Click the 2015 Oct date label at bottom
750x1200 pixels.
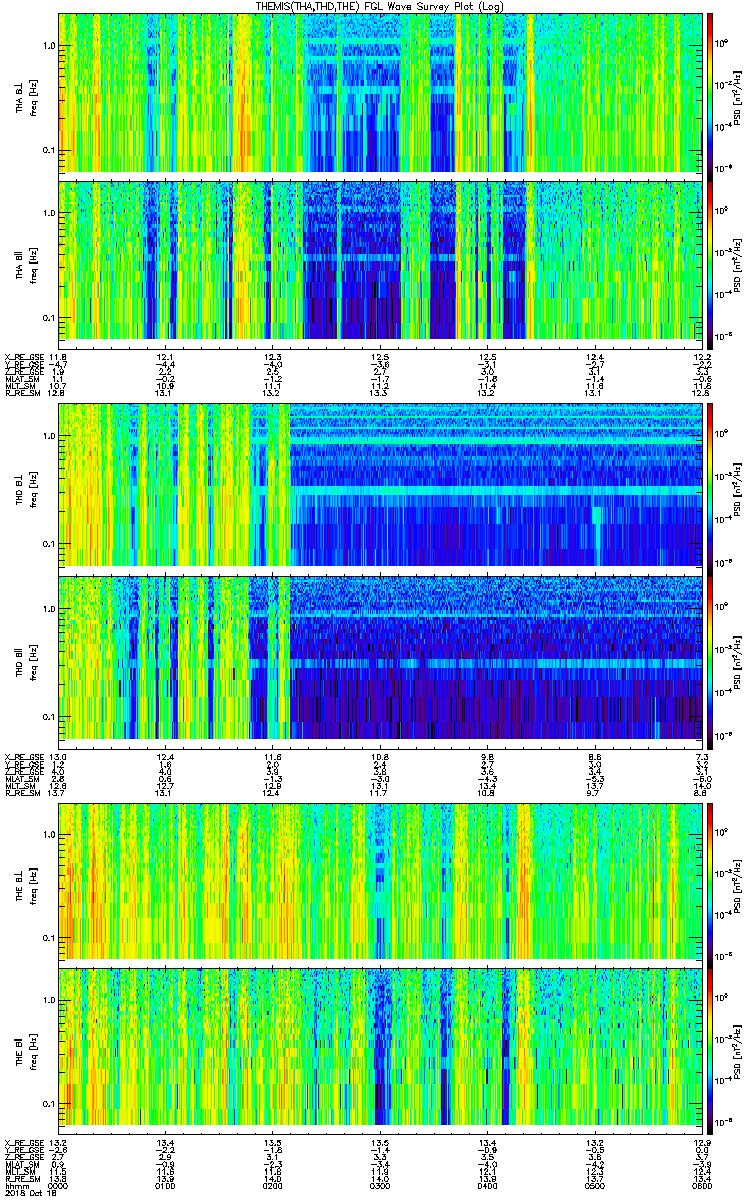pos(26,1193)
